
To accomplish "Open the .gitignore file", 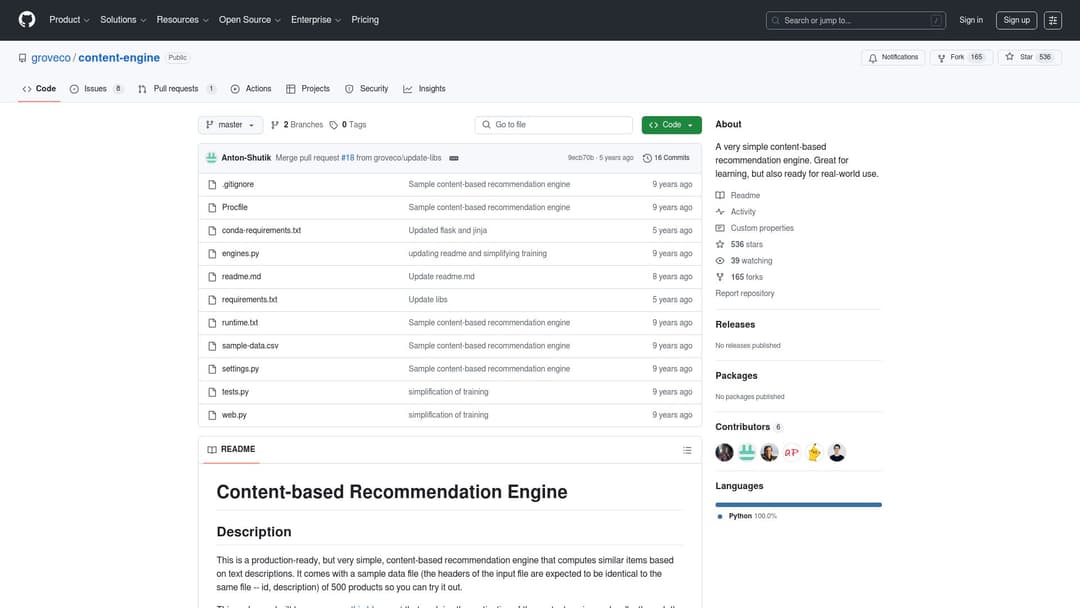I will pyautogui.click(x=238, y=185).
